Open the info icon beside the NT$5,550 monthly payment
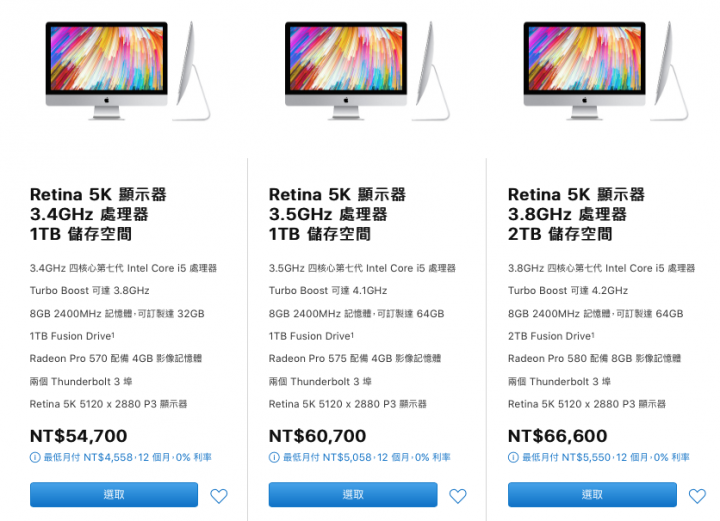The height and width of the screenshot is (521, 720). [513, 457]
